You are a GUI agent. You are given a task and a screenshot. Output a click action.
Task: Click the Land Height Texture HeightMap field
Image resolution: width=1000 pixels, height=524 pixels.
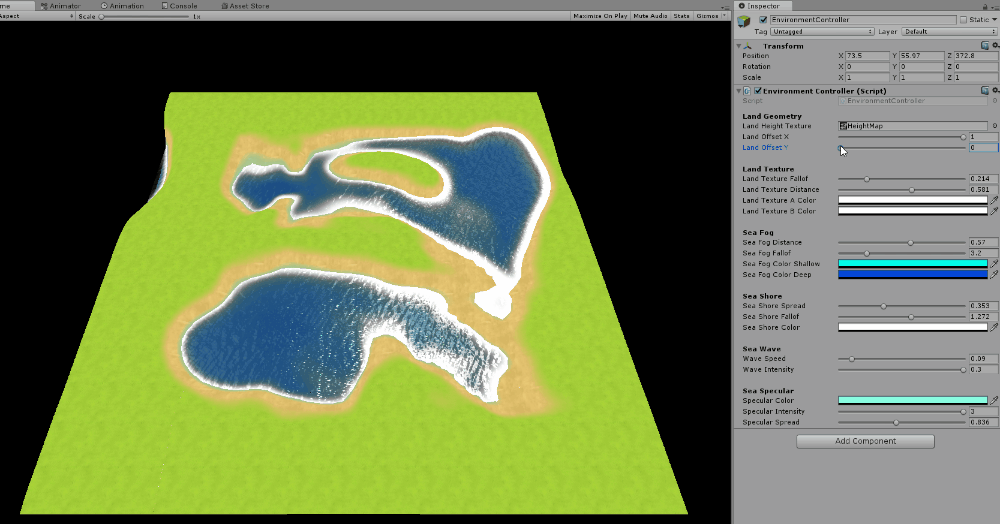pos(913,126)
